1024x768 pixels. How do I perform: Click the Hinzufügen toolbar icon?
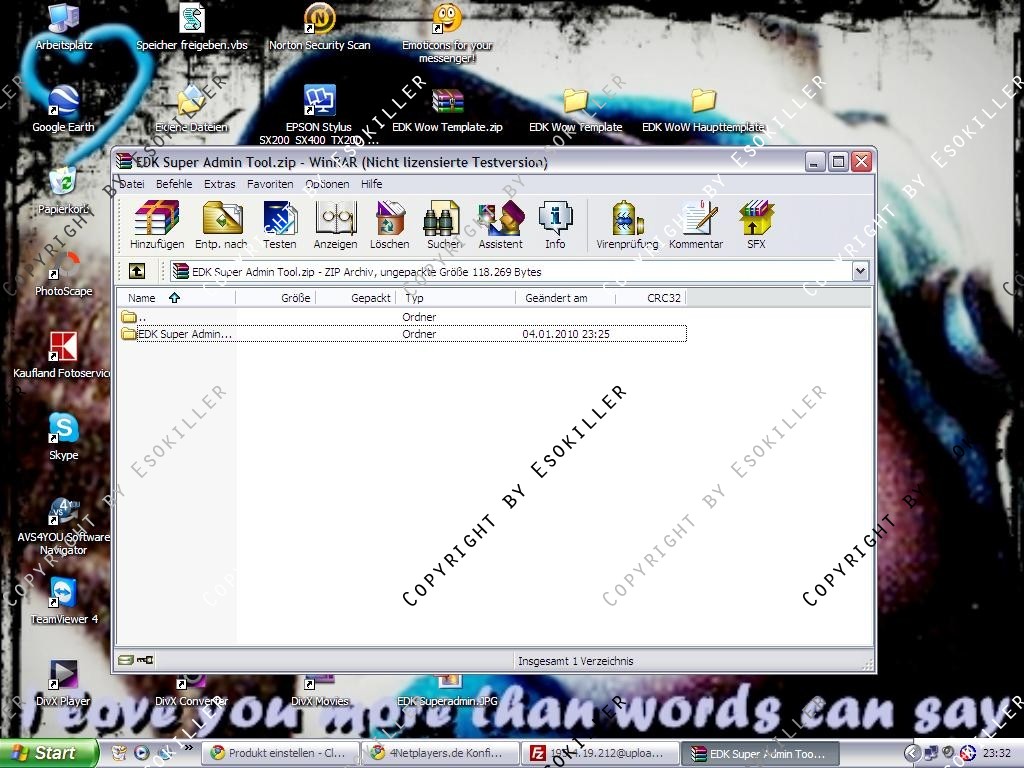coord(157,225)
